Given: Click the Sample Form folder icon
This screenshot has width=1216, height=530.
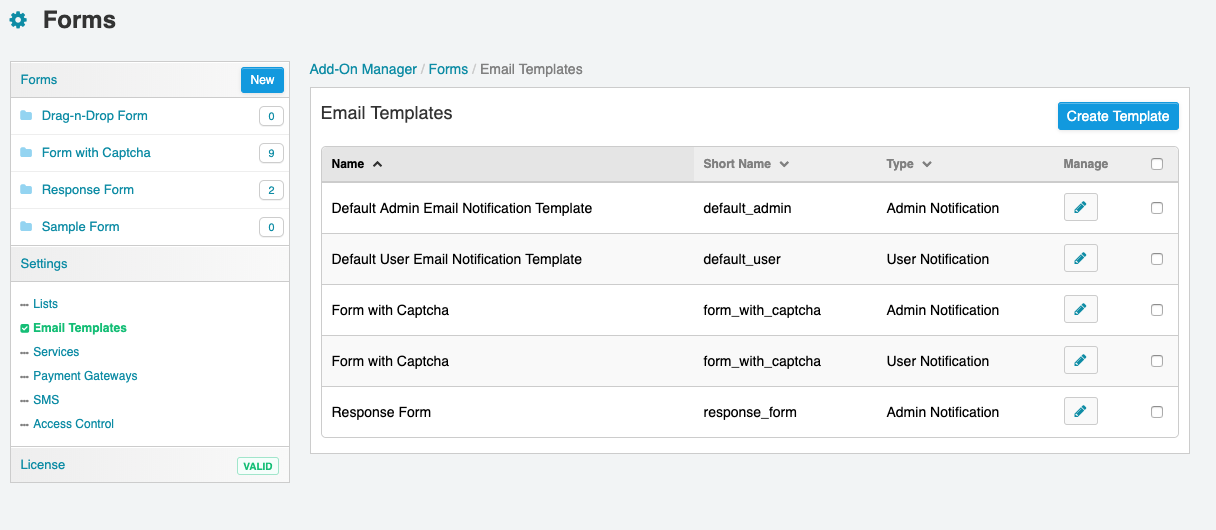Looking at the screenshot, I should point(26,227).
